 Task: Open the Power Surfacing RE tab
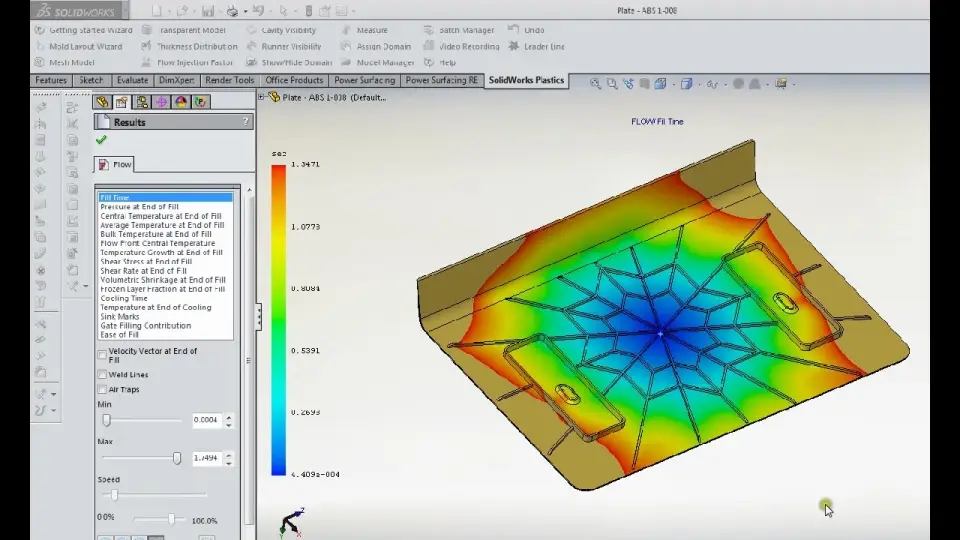point(441,80)
